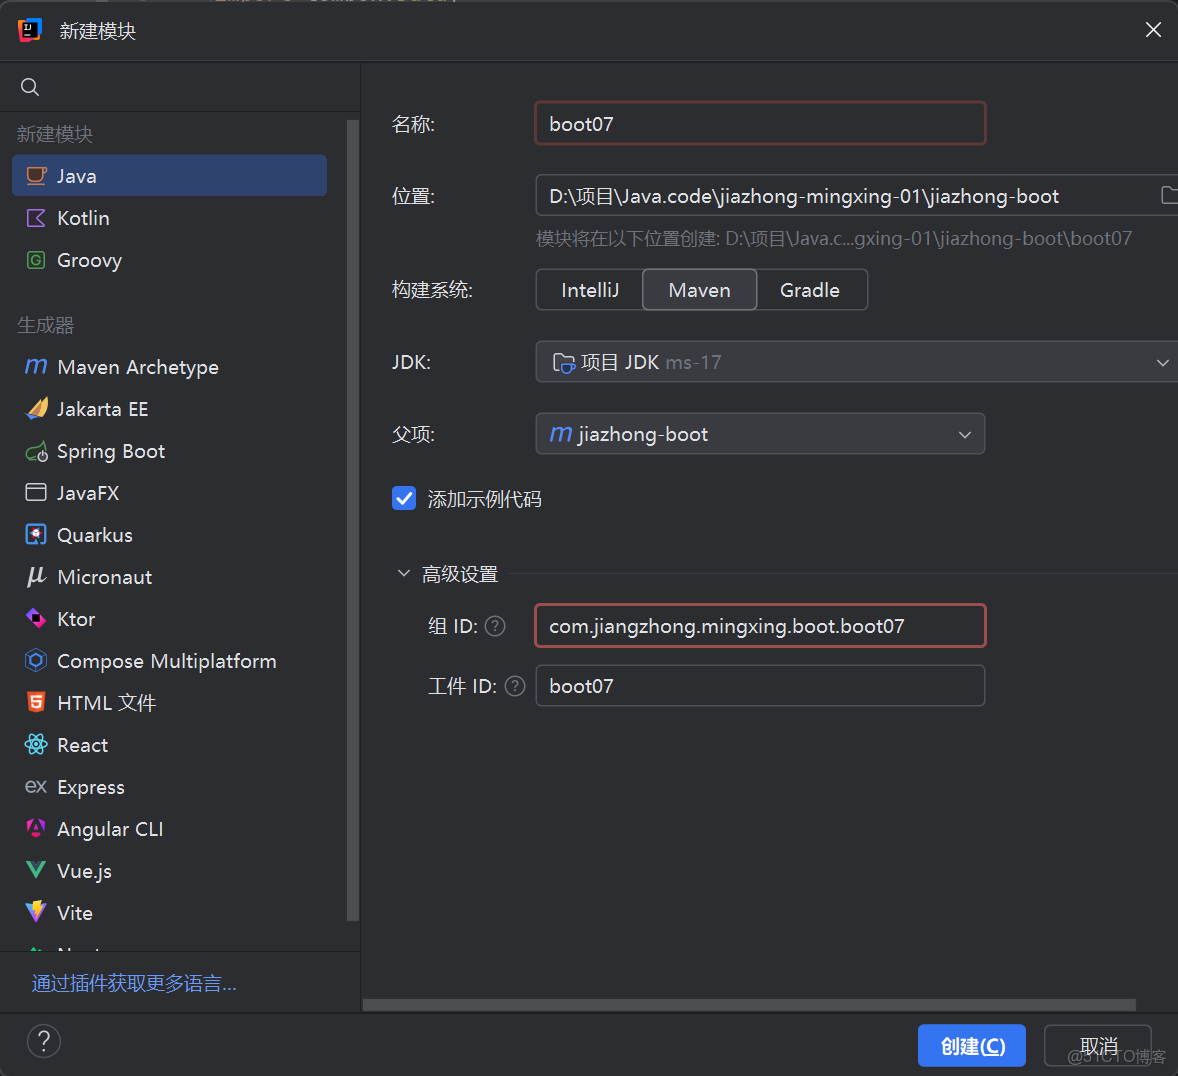Screen dimensions: 1178x1076
Task: Select the Vue.js generator
Action: 84,871
